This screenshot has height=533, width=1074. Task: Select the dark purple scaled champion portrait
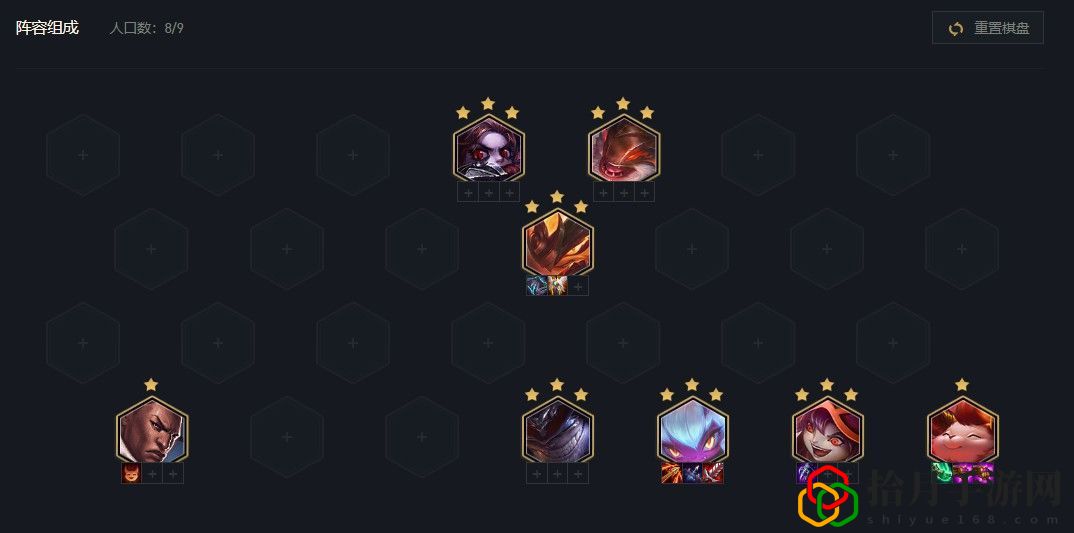click(558, 432)
